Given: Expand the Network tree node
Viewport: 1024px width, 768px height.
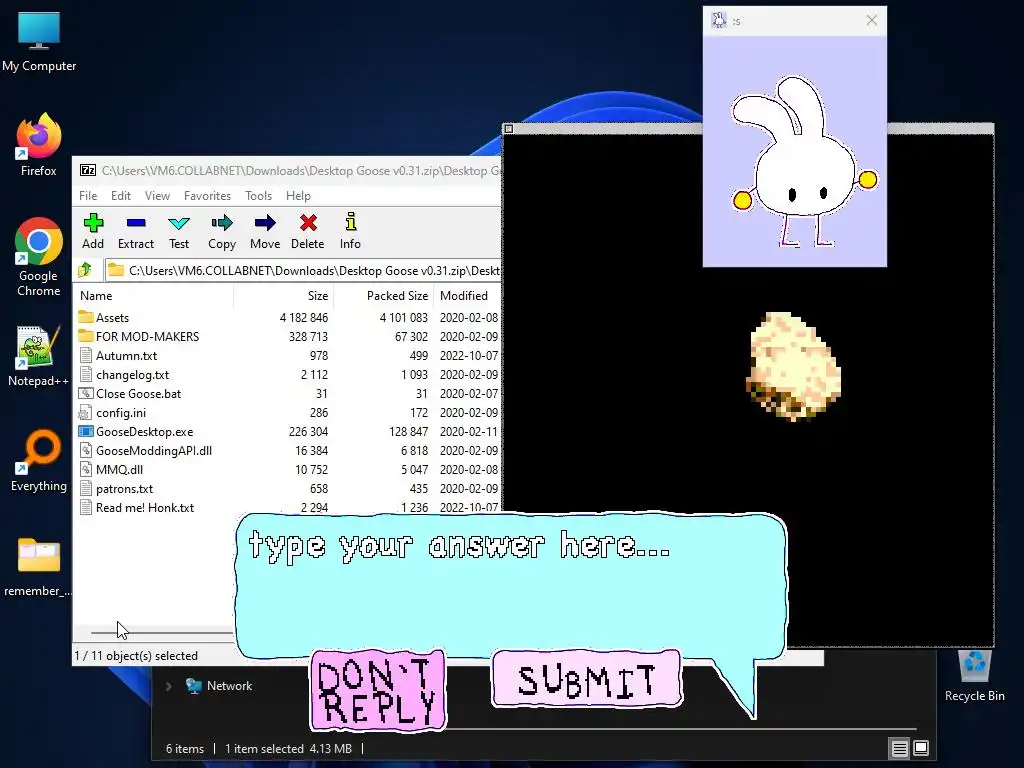Looking at the screenshot, I should pyautogui.click(x=168, y=686).
